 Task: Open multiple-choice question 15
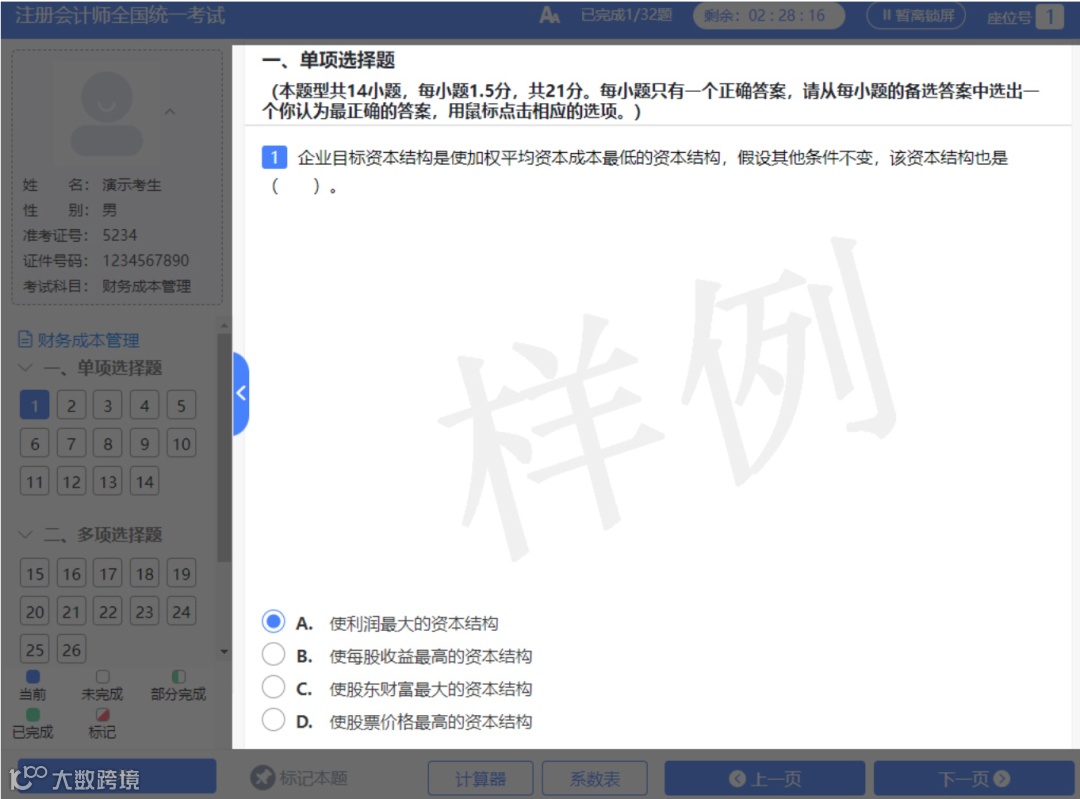click(x=34, y=572)
